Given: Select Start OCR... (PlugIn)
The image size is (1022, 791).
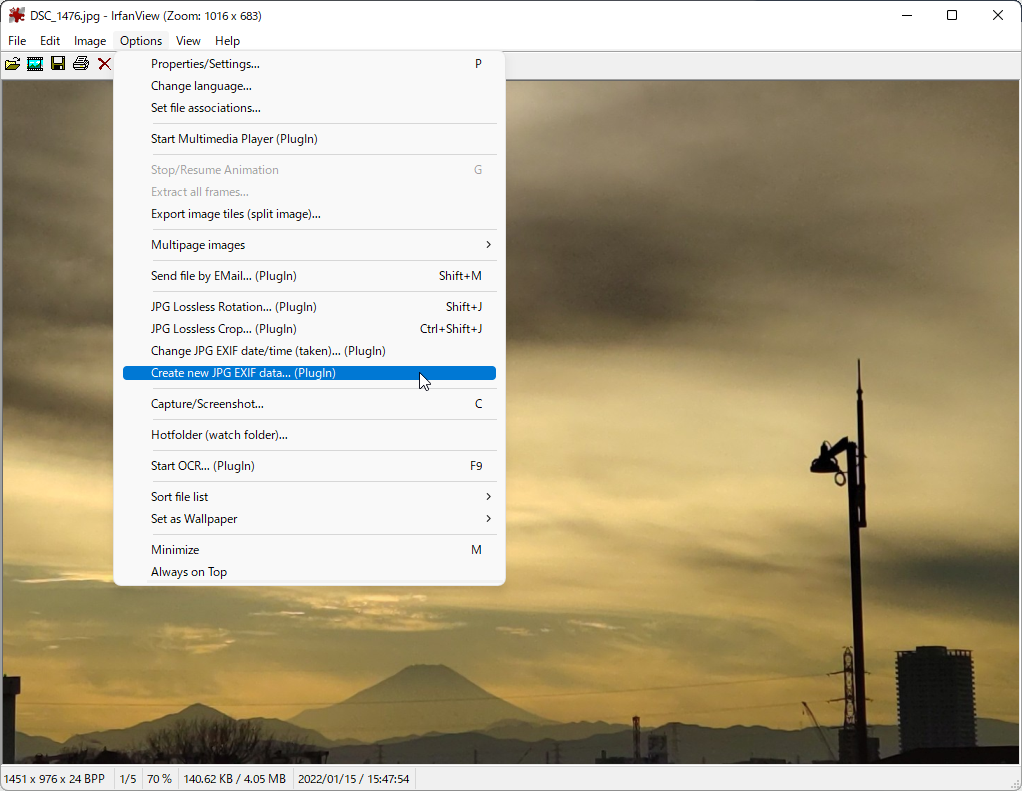Looking at the screenshot, I should coord(310,466).
